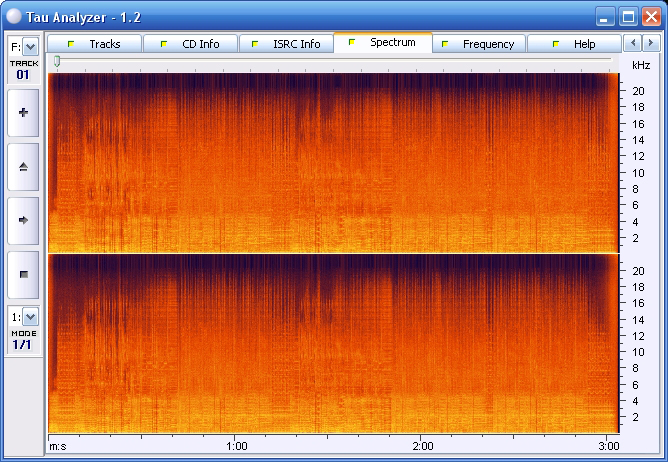
Task: Click the plus (+) button in left sidebar
Action: point(23,113)
